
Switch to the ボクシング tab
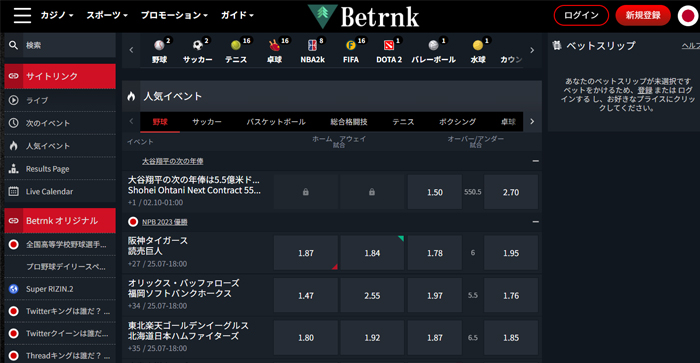coord(457,122)
